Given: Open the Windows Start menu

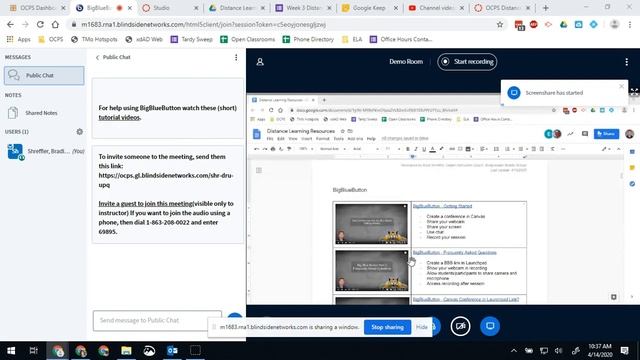Looking at the screenshot, I should tap(11, 351).
